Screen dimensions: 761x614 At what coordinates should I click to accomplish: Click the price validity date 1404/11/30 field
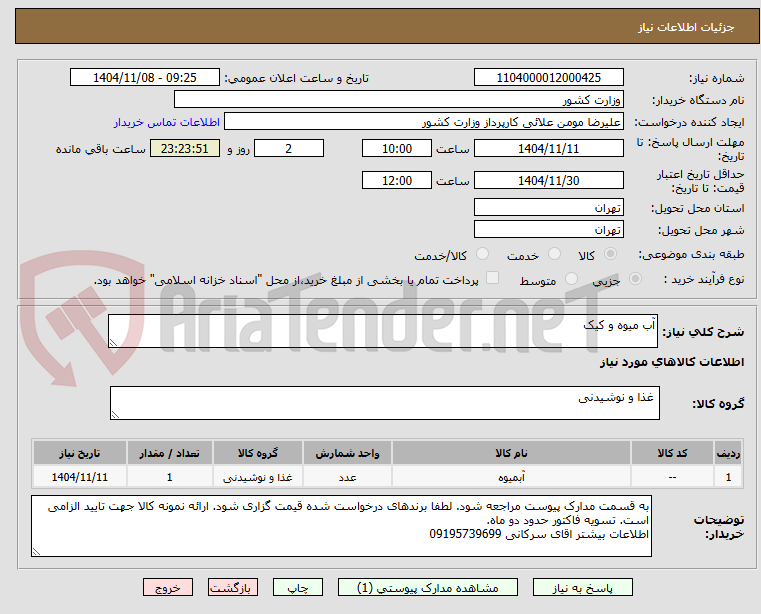[548, 180]
